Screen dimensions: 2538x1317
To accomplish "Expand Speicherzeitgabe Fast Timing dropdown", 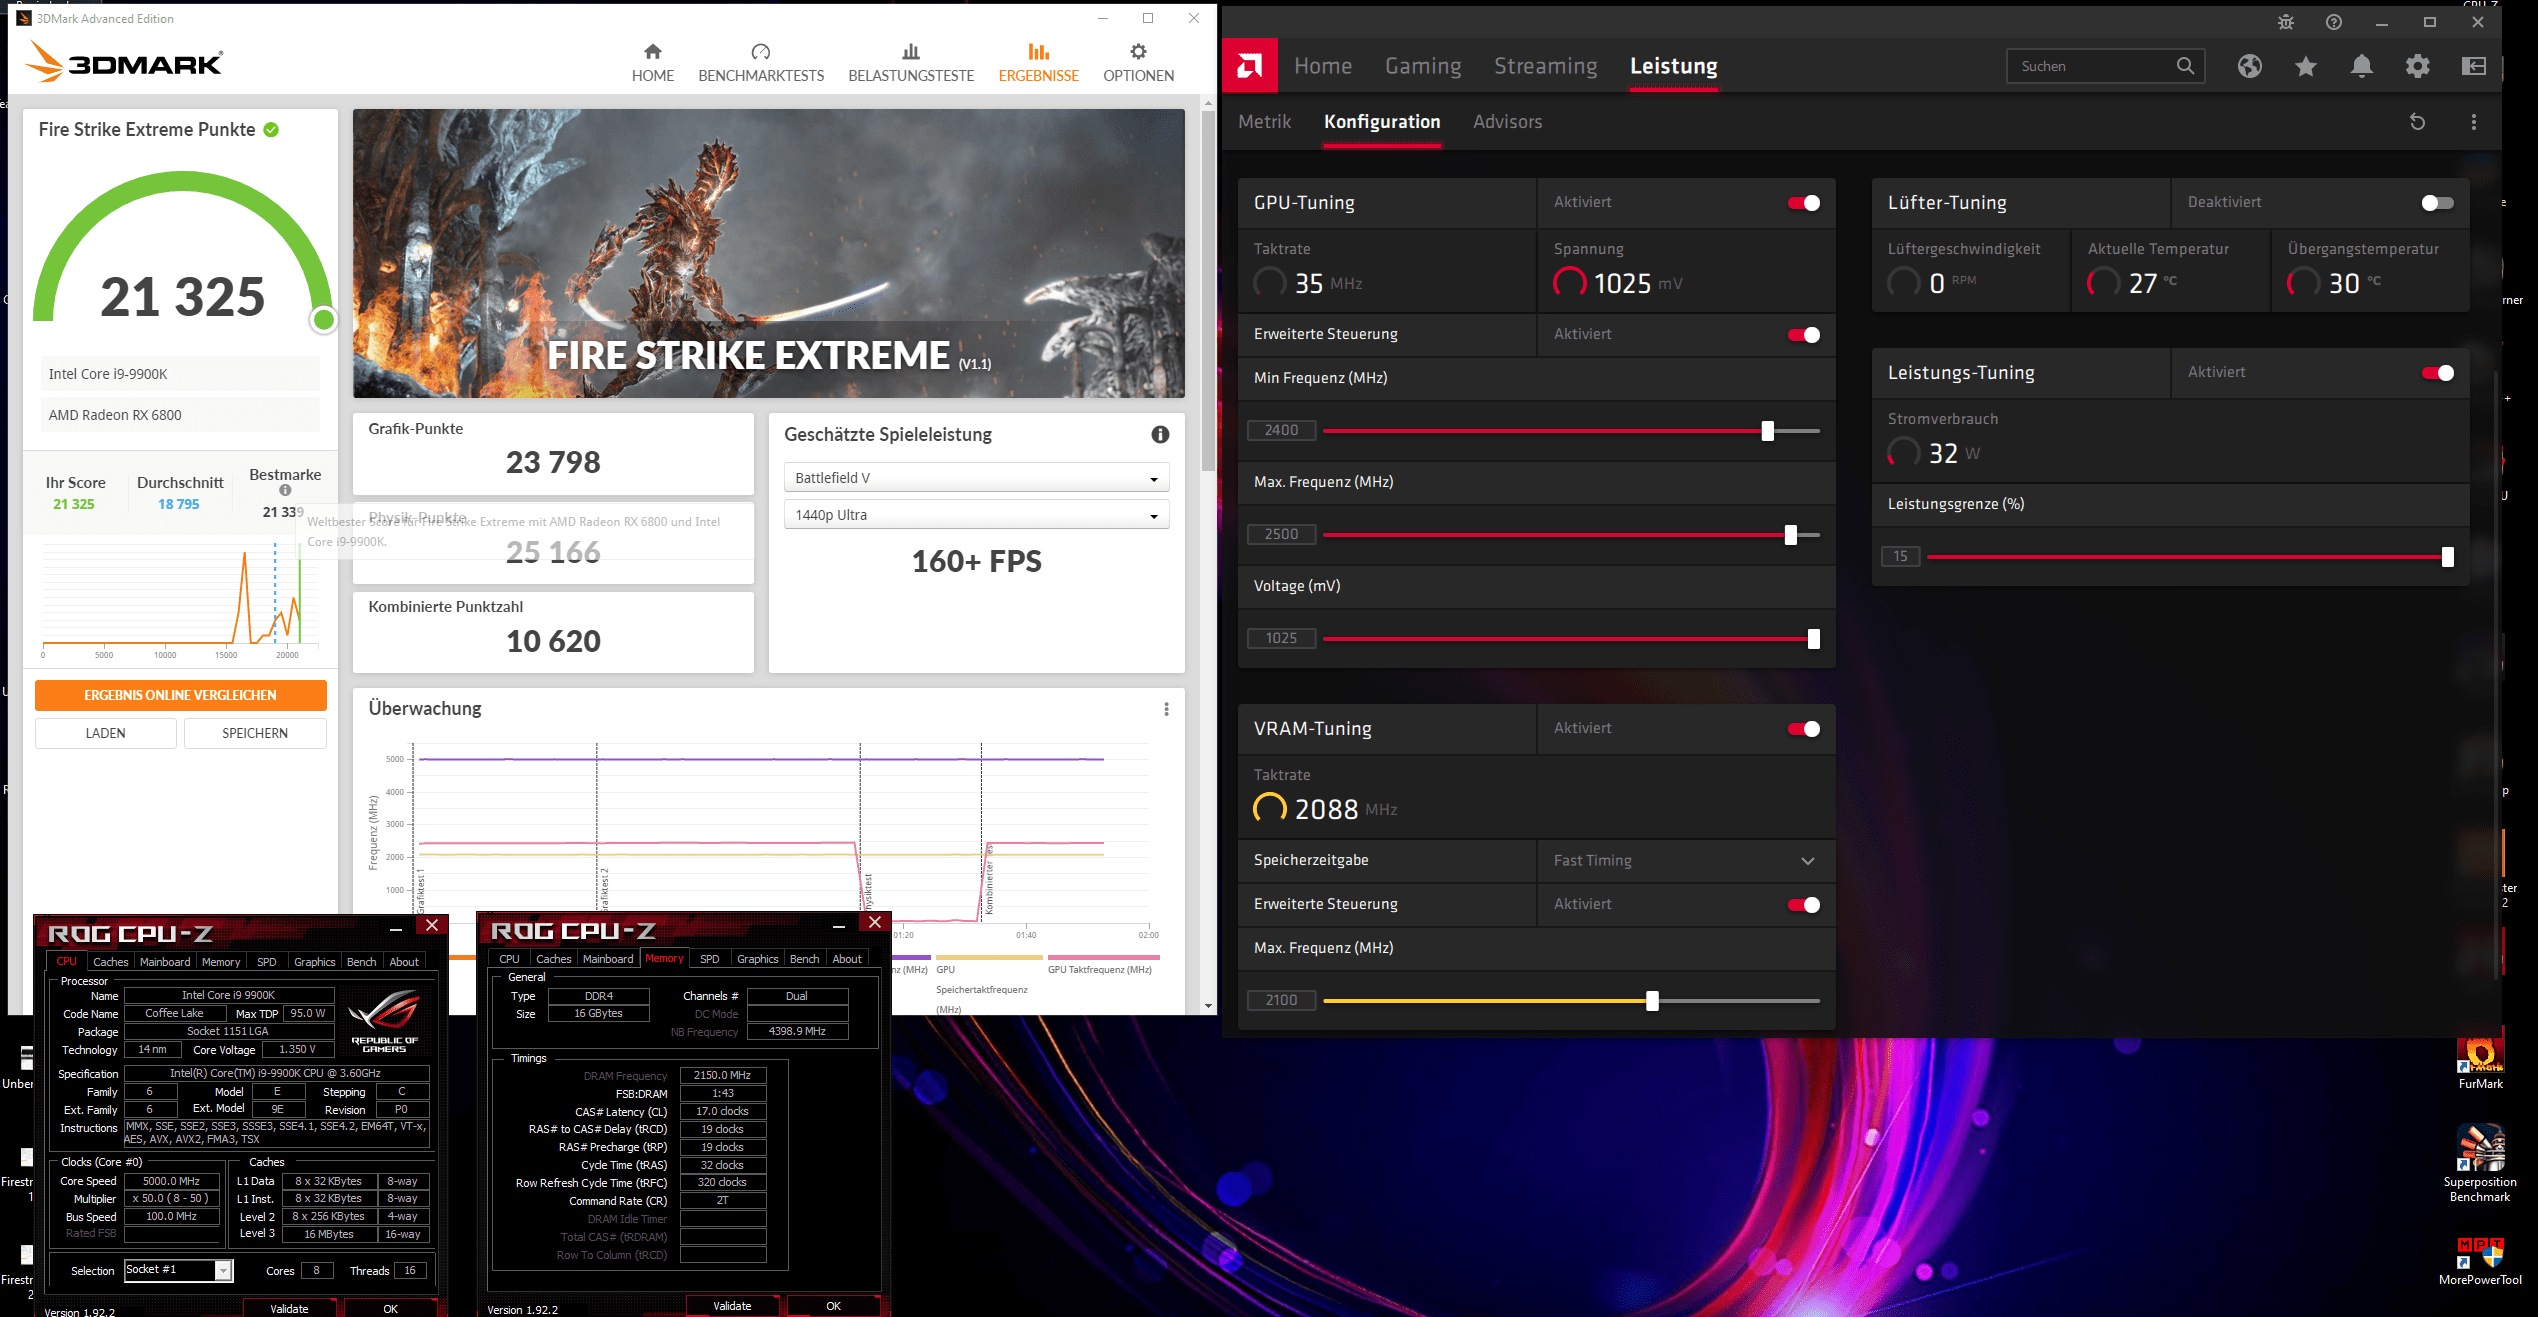I will click(1685, 861).
